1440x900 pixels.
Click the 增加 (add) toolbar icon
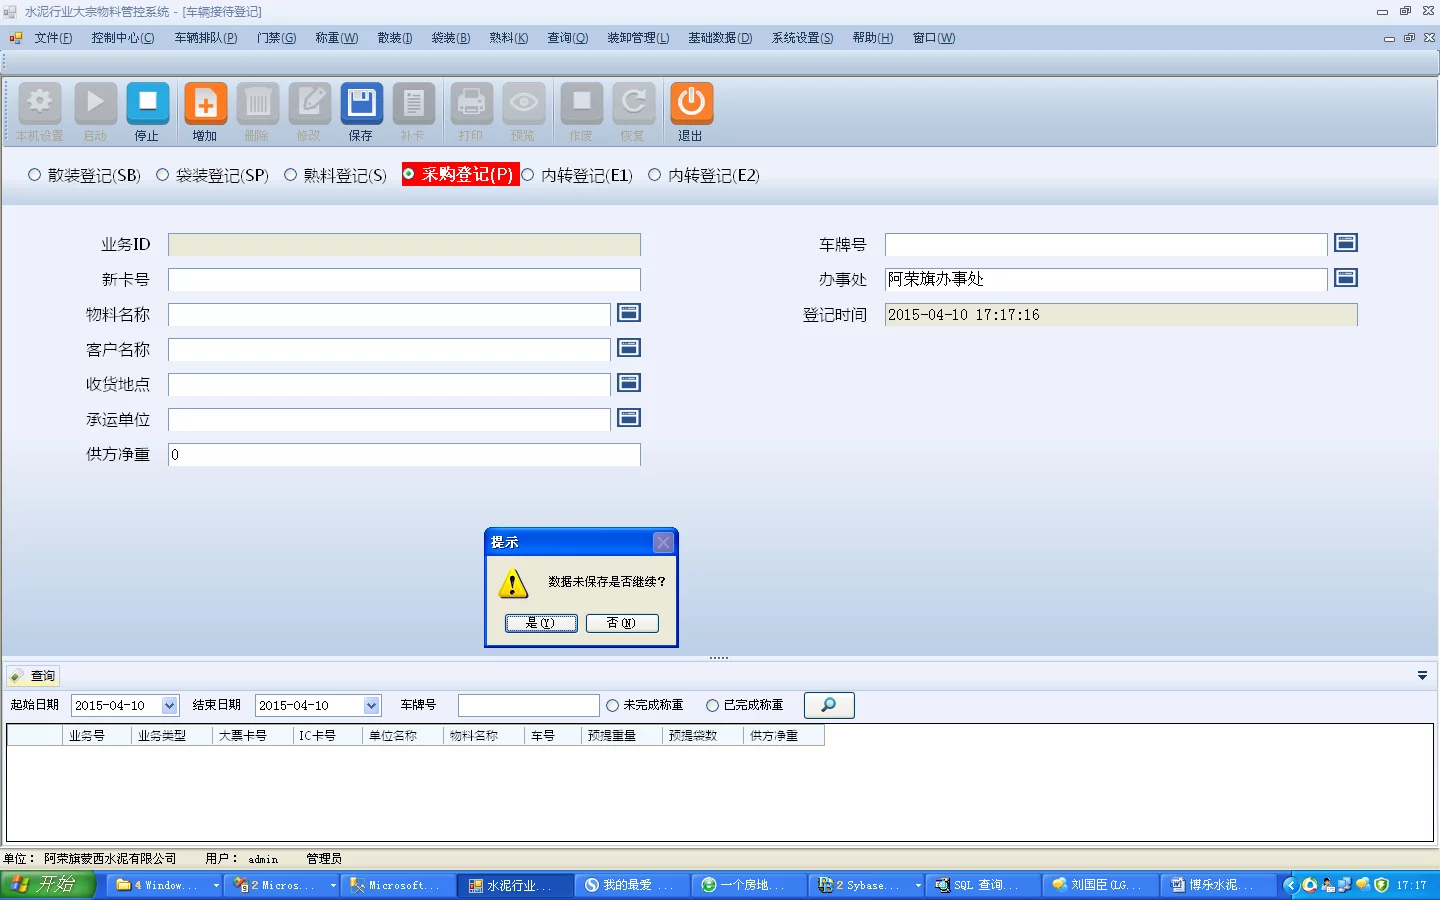[205, 103]
